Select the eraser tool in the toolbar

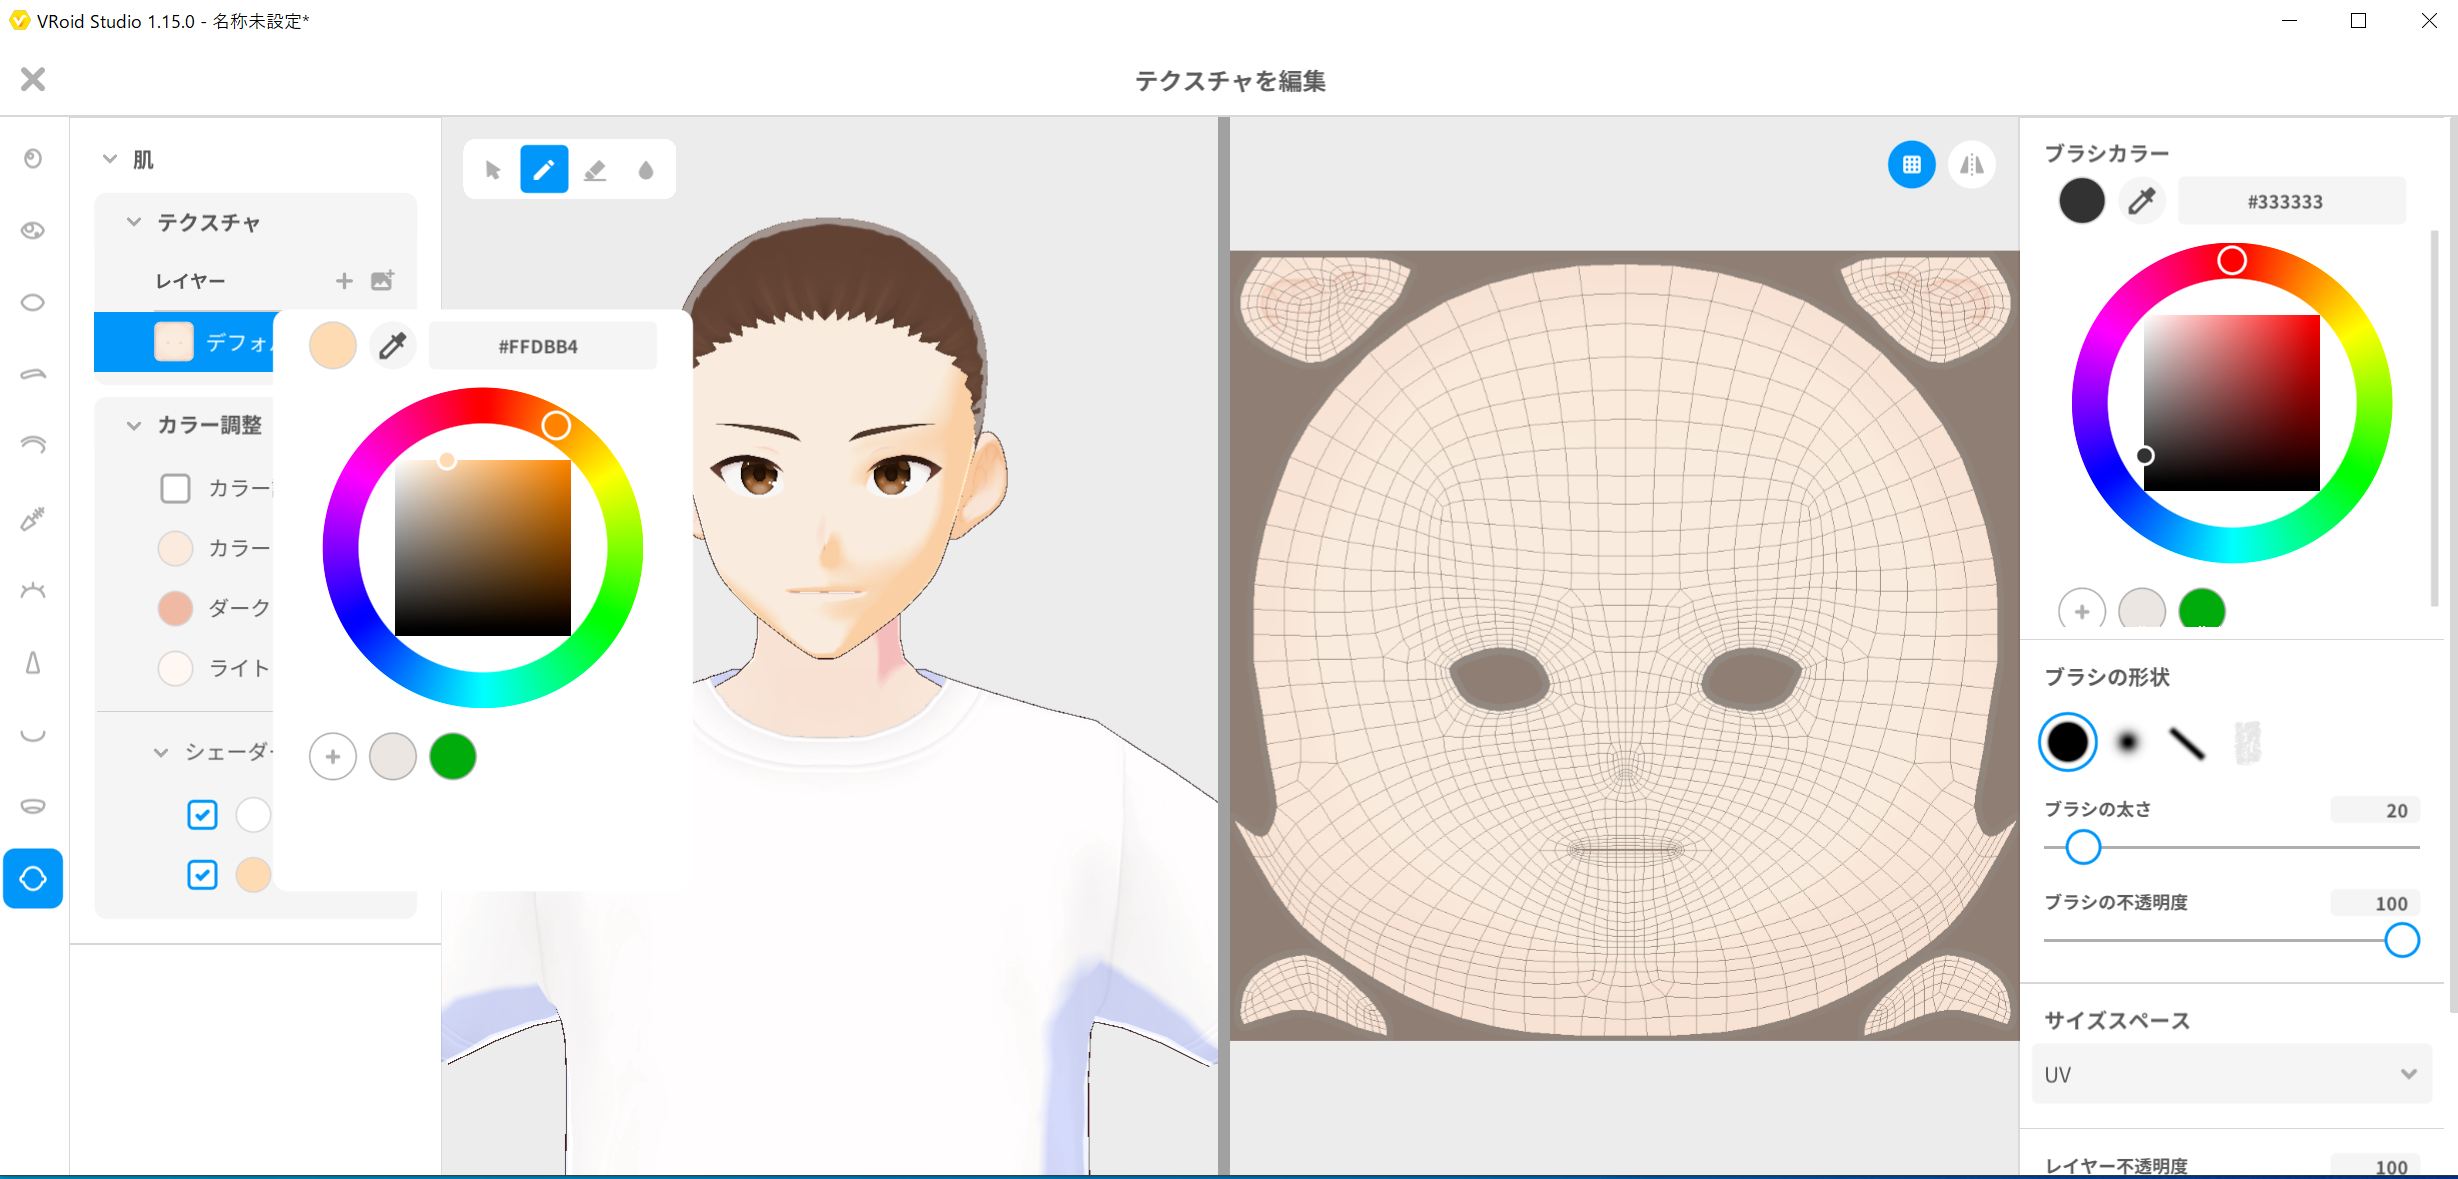pos(595,170)
